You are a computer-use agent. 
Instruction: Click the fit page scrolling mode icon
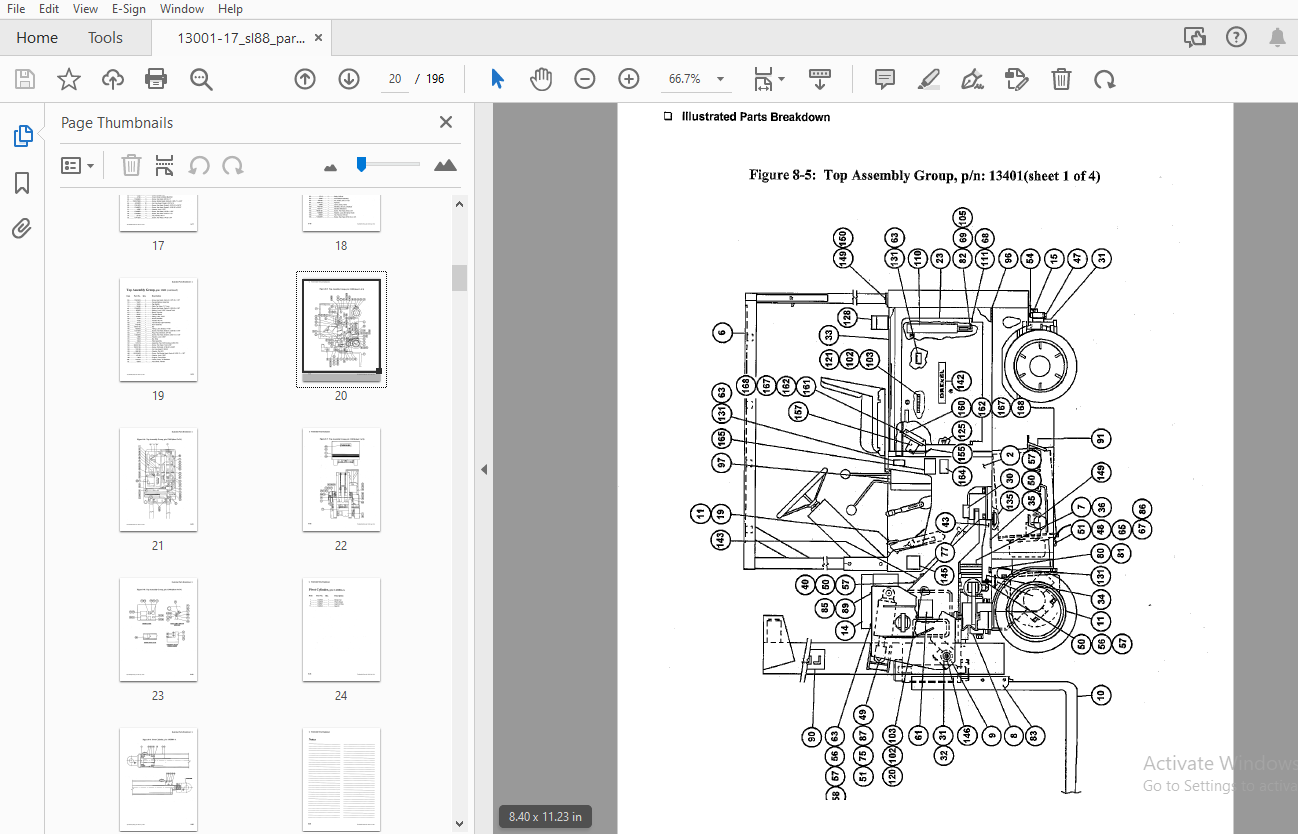click(763, 79)
